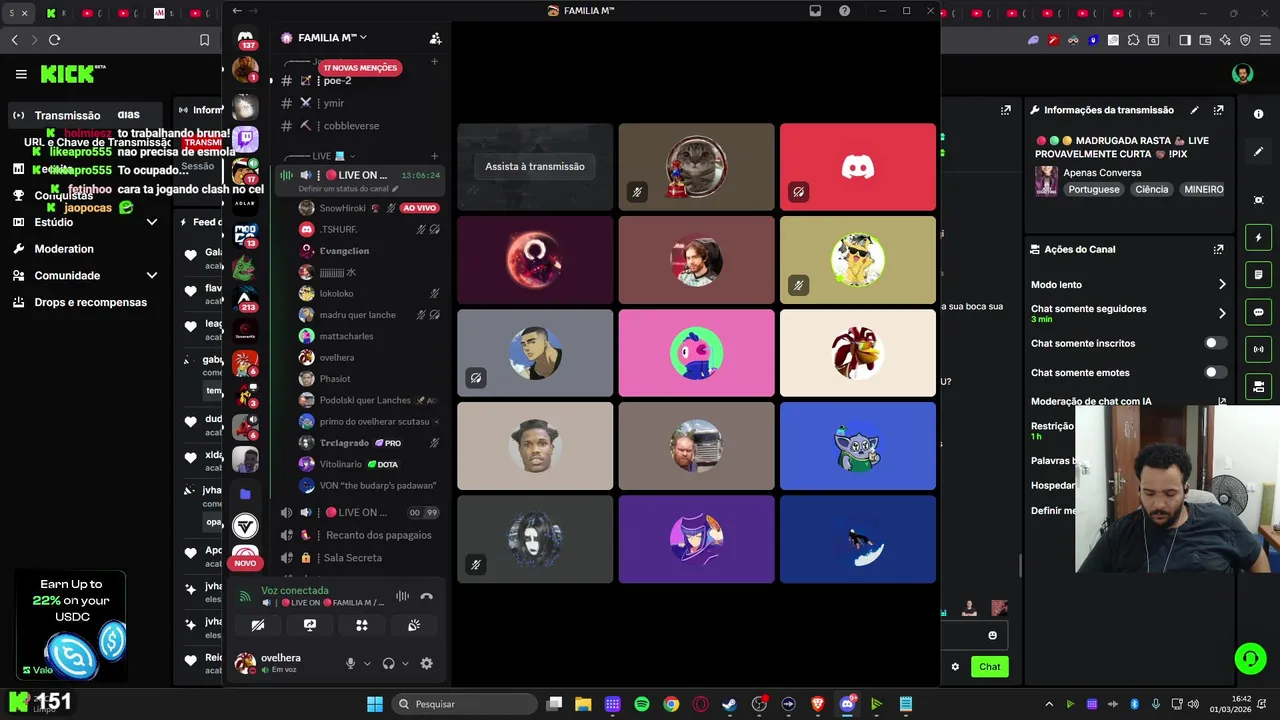Open Discord direct messages home icon
This screenshot has width=1280, height=720.
click(x=245, y=38)
